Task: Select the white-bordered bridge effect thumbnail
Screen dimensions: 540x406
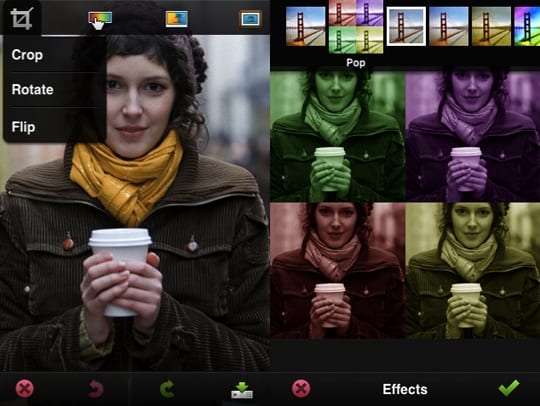Action: click(406, 27)
